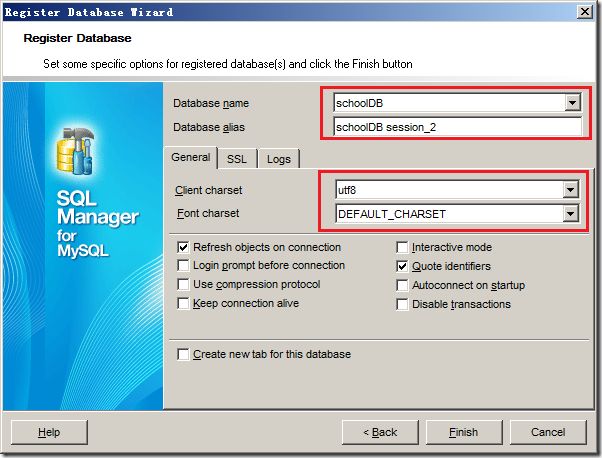Click the Finish button
602x458 pixels.
click(x=464, y=432)
